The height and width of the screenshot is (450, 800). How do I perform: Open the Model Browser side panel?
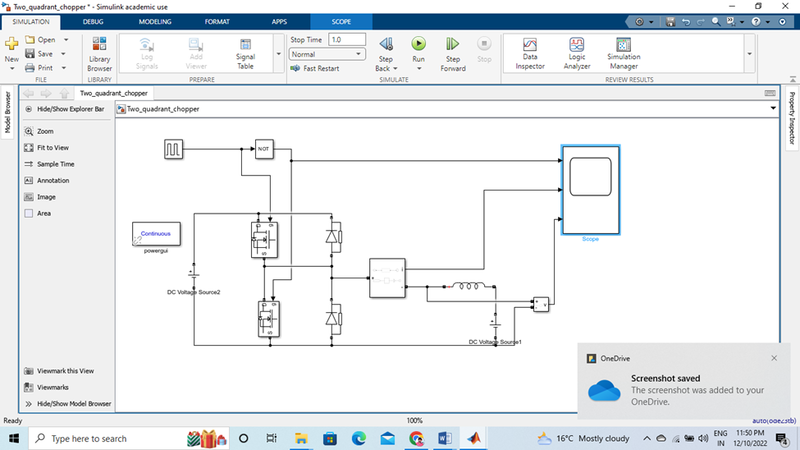(8, 113)
